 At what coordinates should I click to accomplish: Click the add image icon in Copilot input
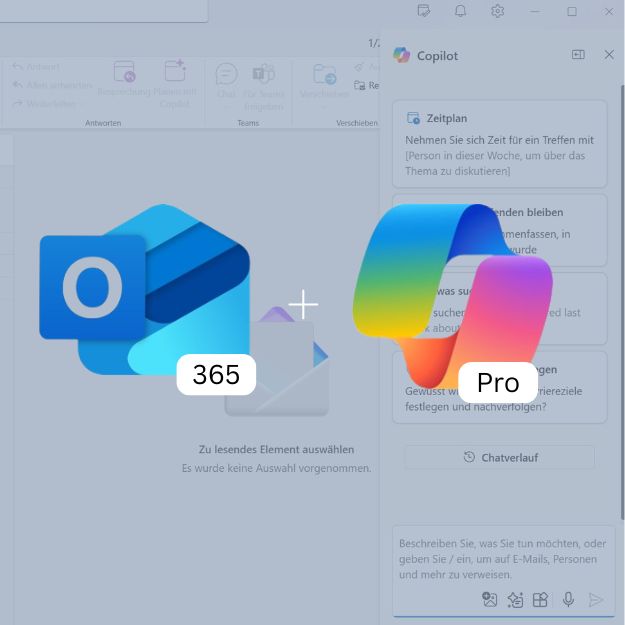click(489, 599)
